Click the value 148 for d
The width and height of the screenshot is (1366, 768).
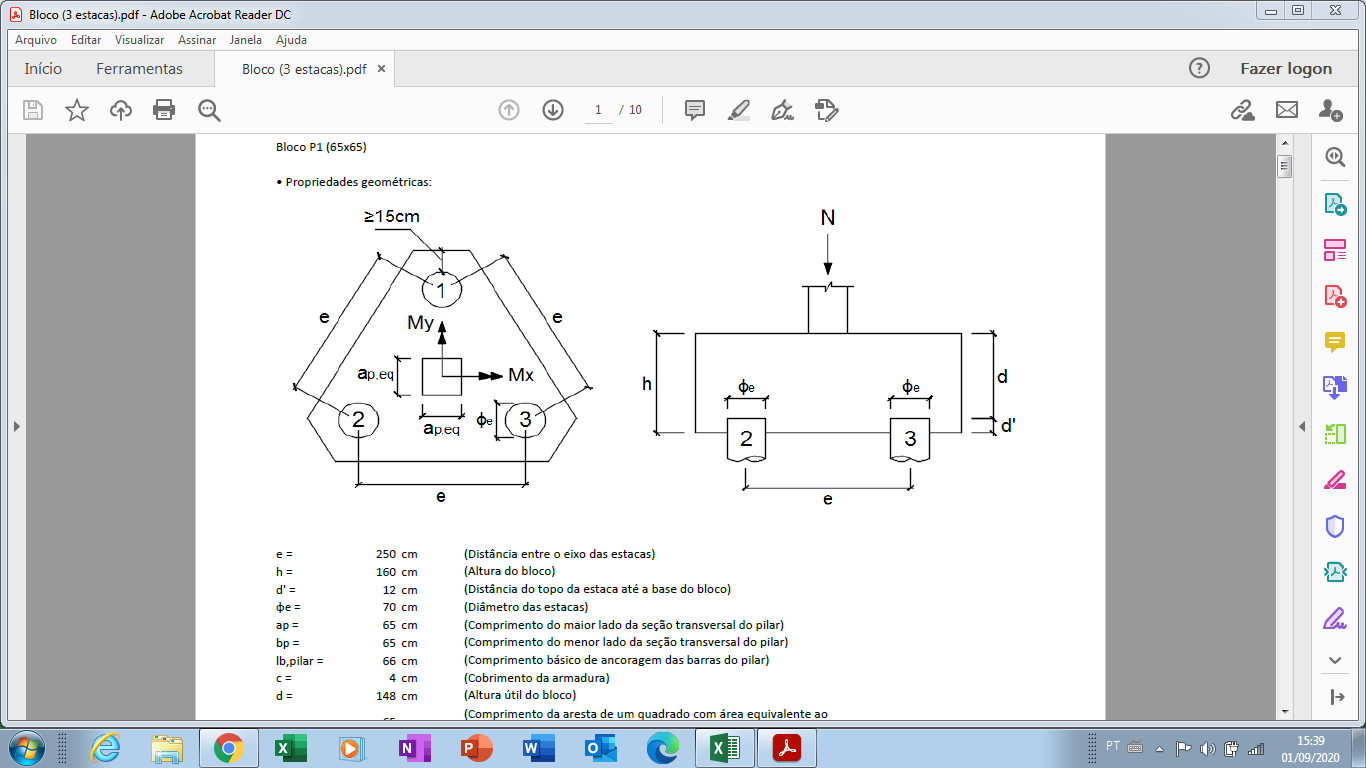[x=386, y=696]
